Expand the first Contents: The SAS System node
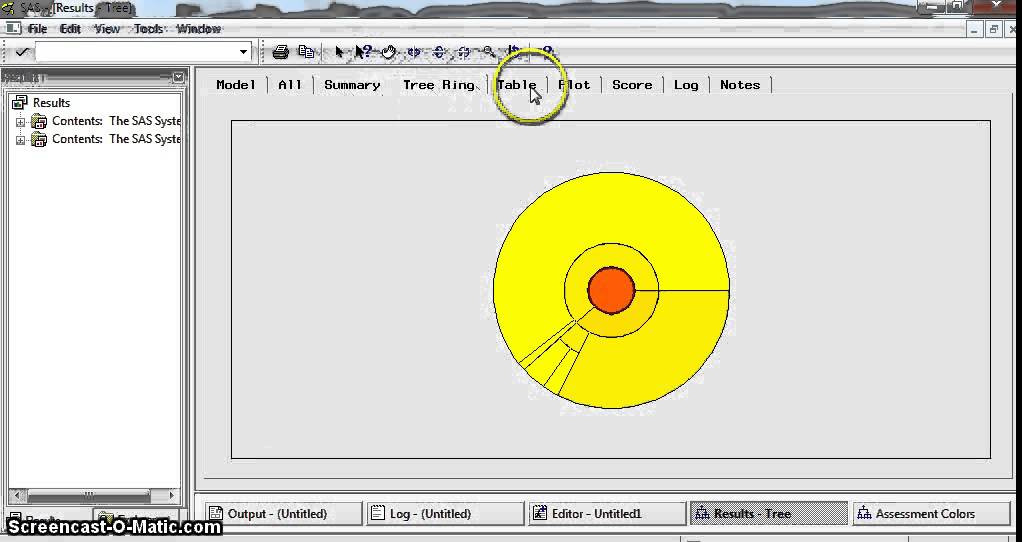1022x542 pixels. (20, 122)
